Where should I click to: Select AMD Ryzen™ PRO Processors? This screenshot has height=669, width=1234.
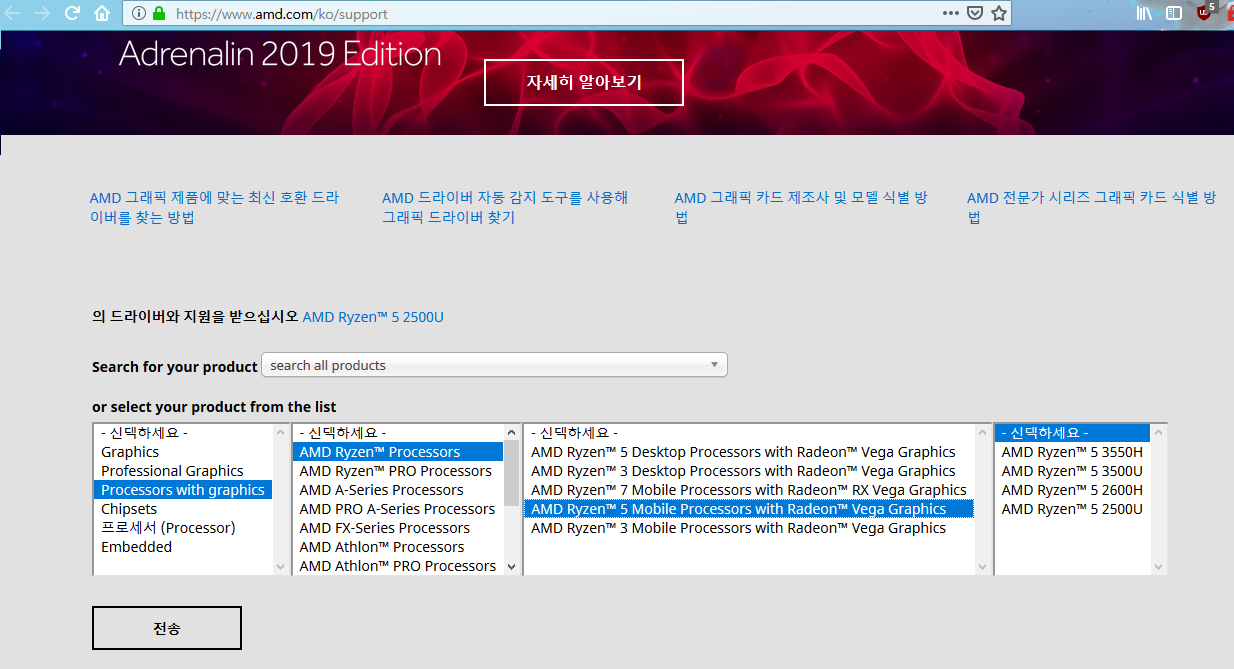398,471
